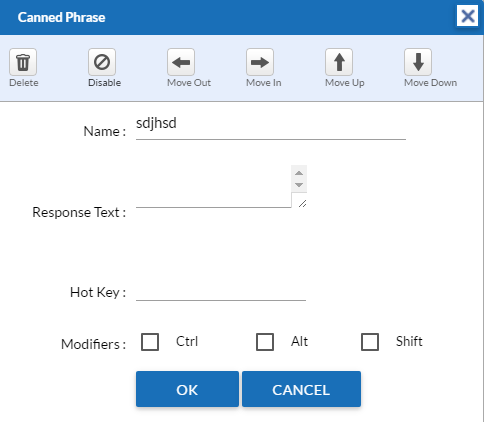The height and width of the screenshot is (422, 484).
Task: Select the Hot Key input field
Action: click(221, 291)
